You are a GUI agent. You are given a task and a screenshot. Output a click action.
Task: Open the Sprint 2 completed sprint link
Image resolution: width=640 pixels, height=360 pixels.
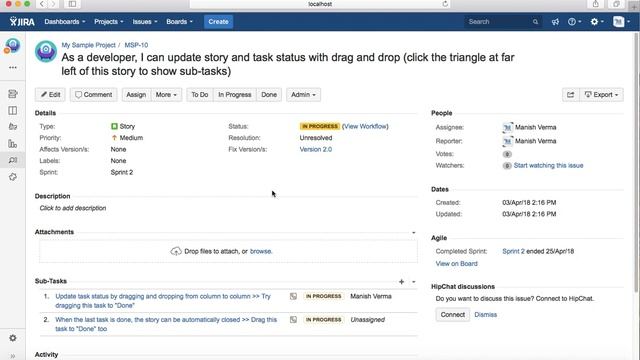click(513, 251)
